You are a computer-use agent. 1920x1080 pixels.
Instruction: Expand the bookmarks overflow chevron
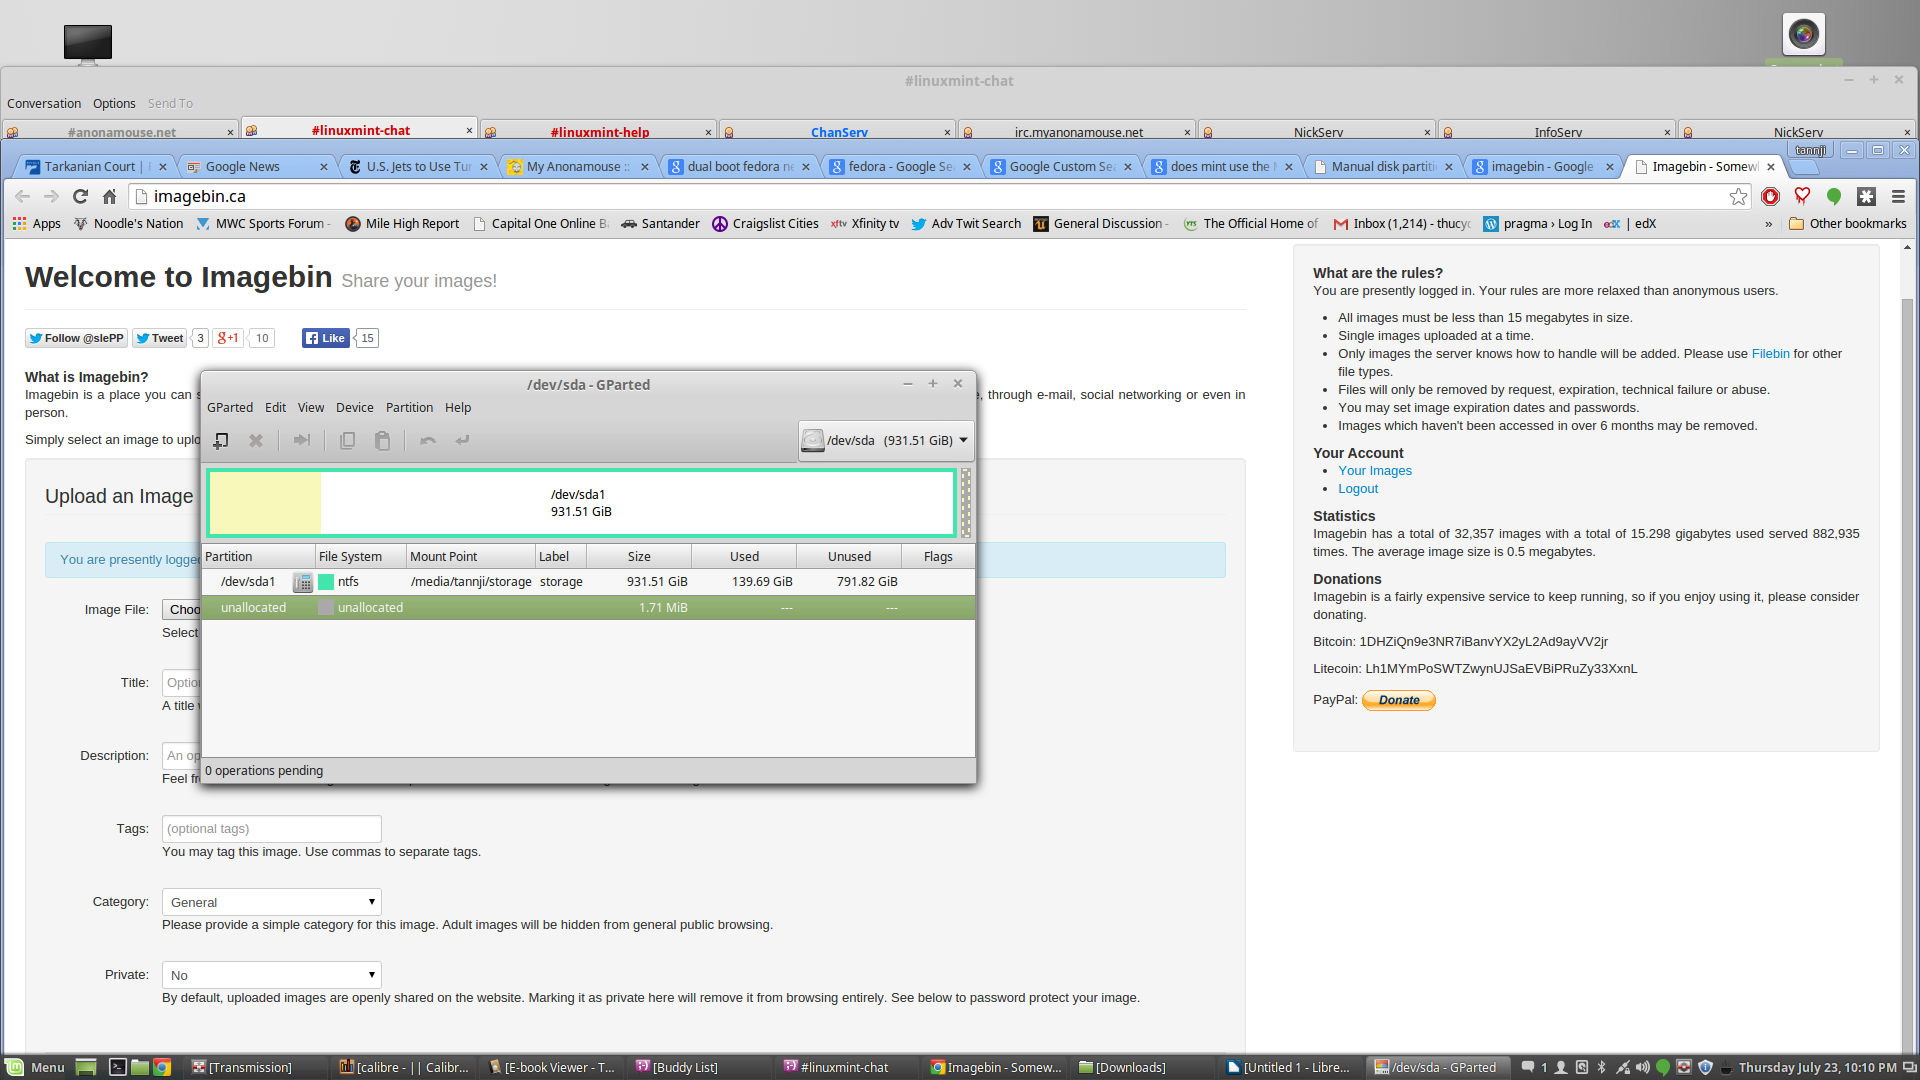[1768, 224]
